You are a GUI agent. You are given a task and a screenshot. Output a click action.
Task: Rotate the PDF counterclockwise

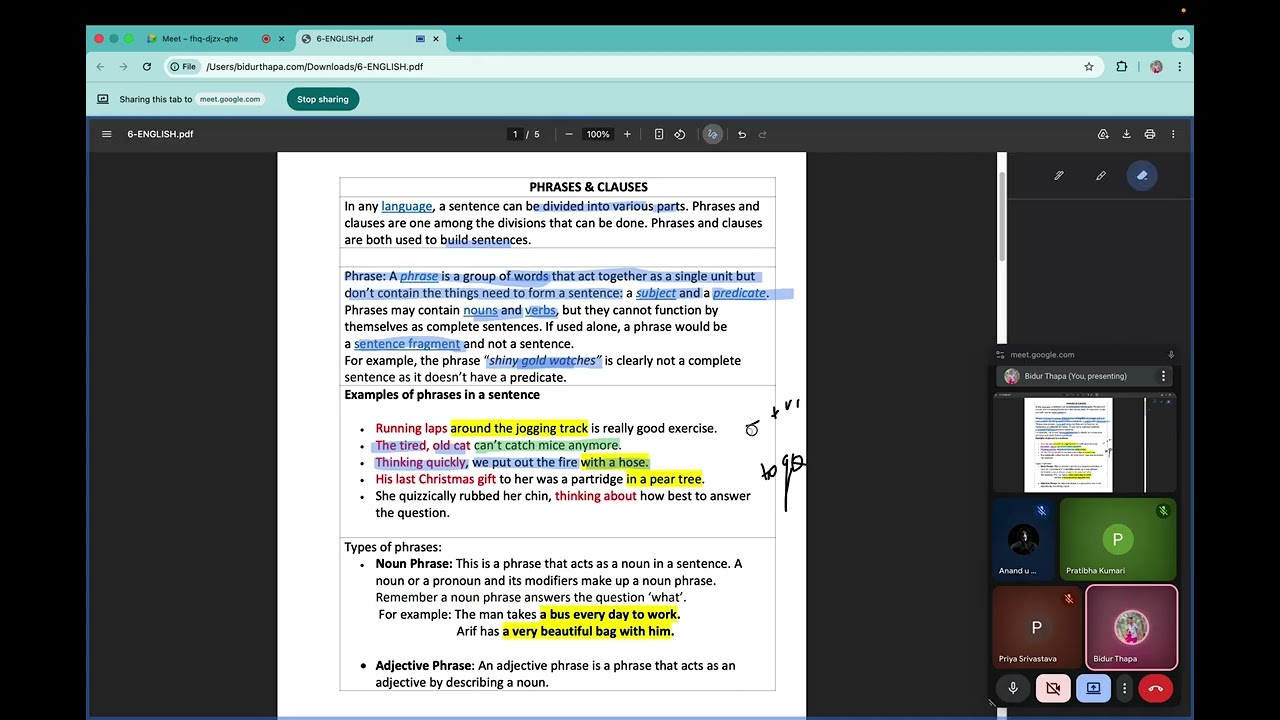[x=680, y=134]
